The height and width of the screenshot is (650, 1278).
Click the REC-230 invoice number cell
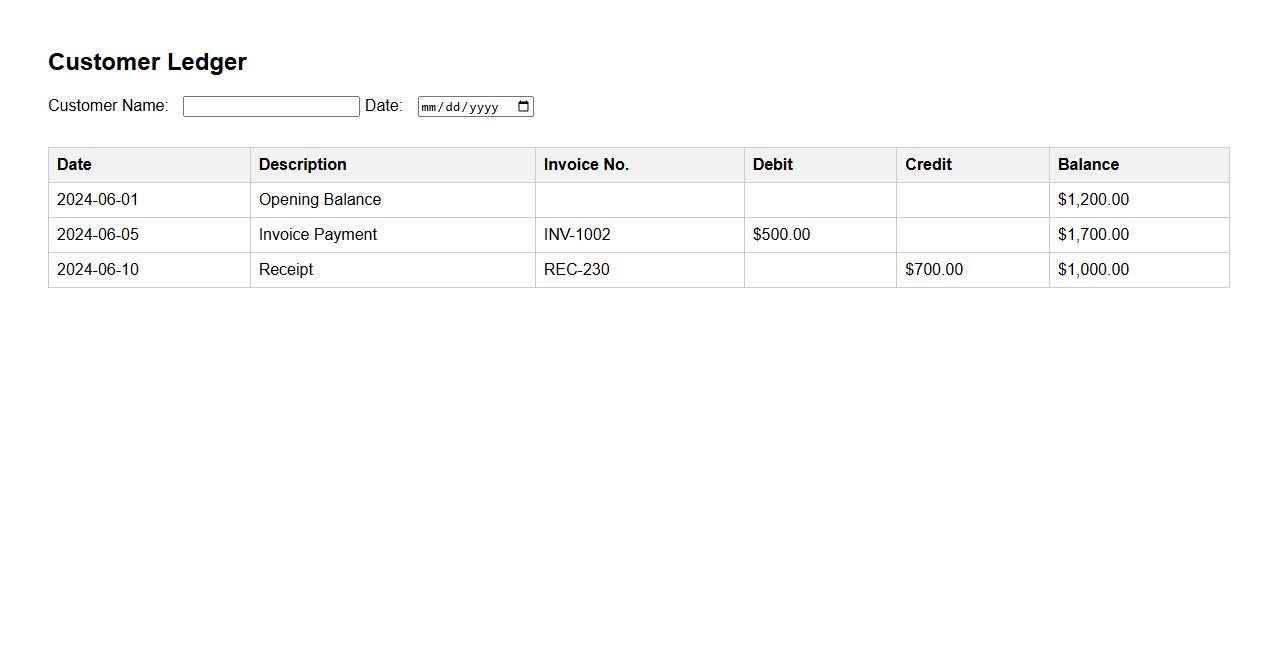coord(576,270)
